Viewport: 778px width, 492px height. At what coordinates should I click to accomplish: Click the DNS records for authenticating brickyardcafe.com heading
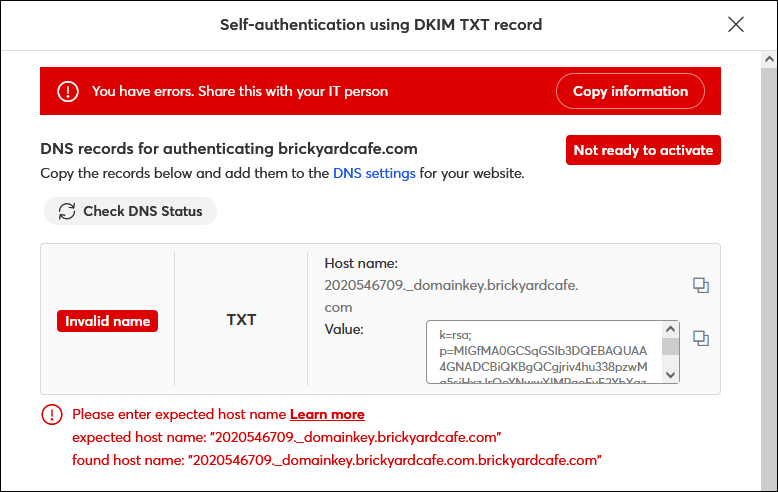[x=229, y=149]
